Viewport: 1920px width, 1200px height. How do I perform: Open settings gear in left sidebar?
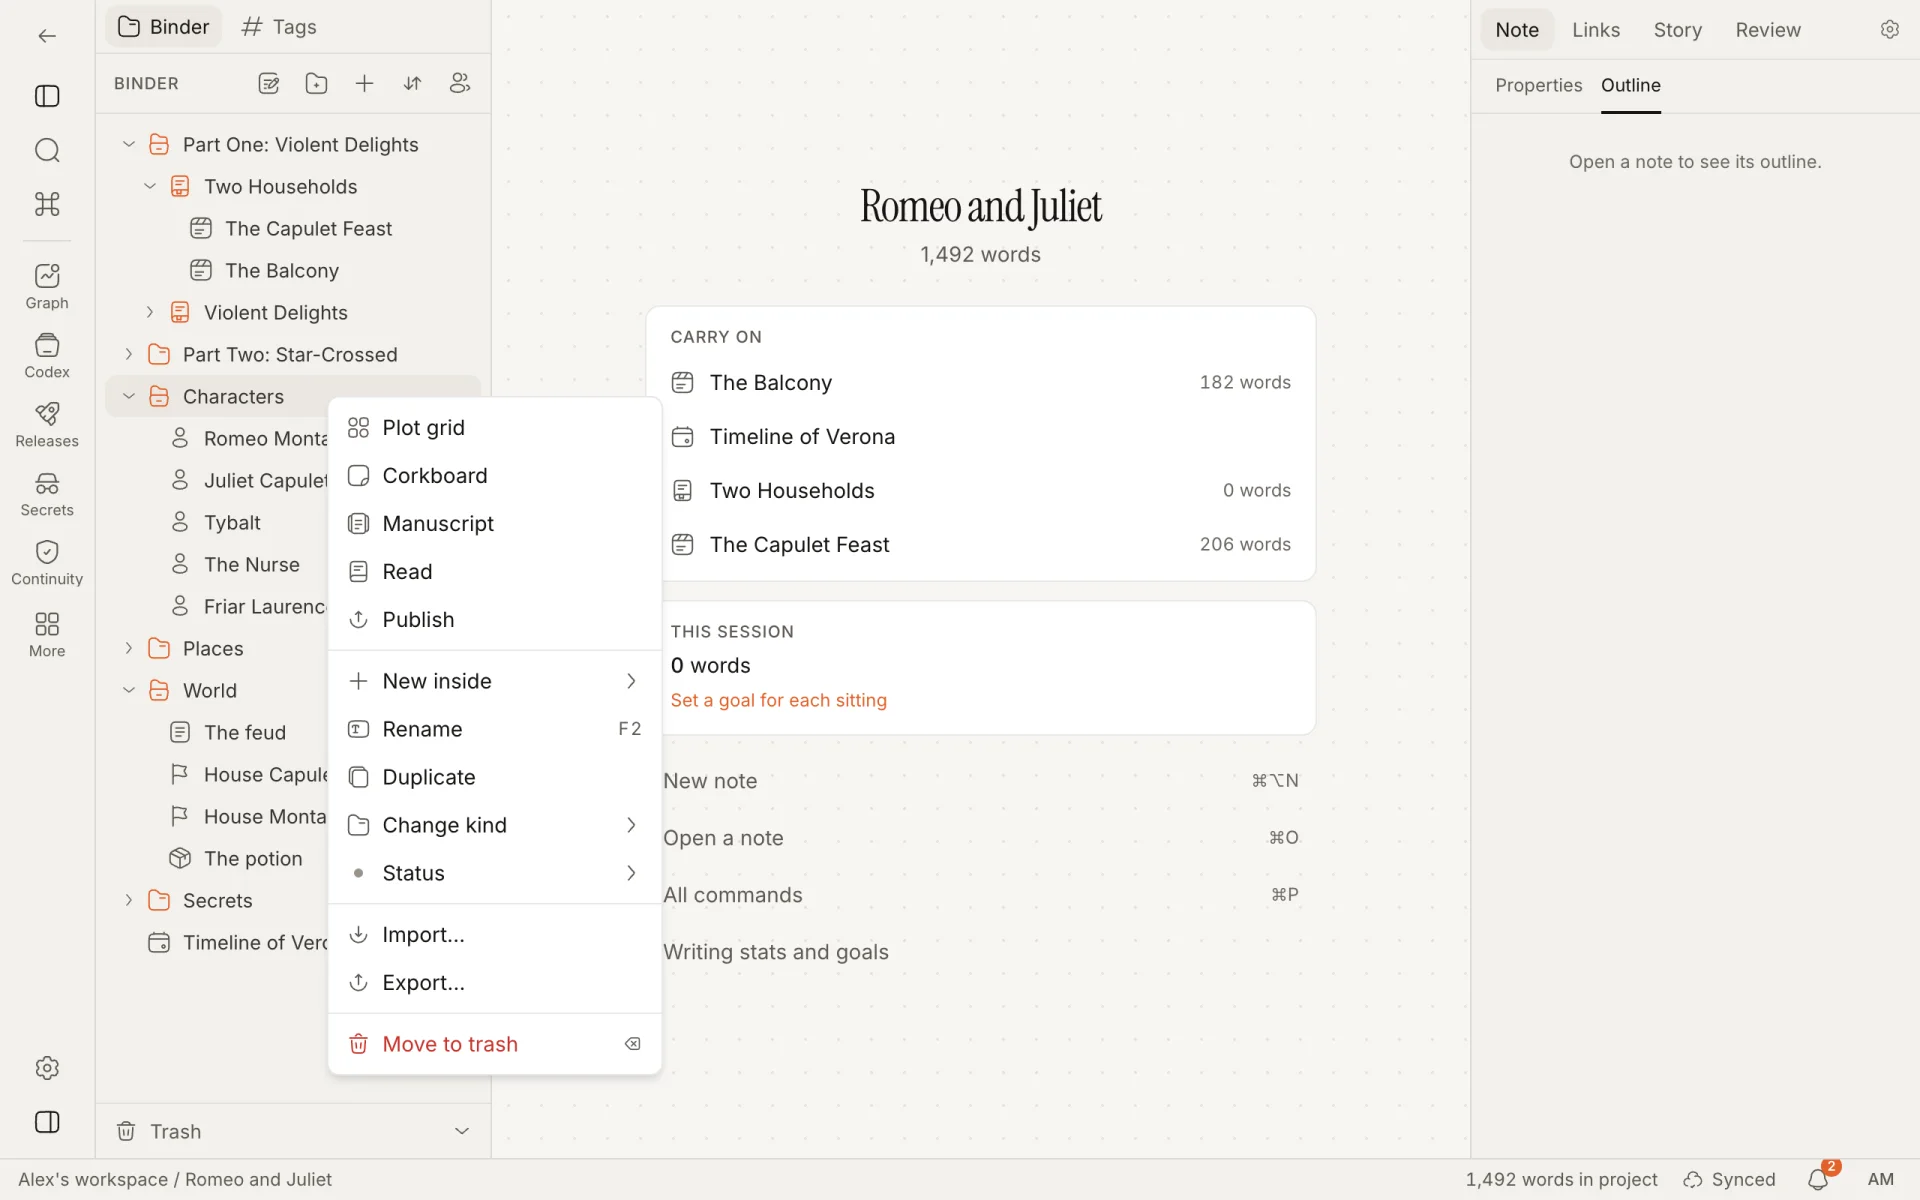click(47, 1068)
